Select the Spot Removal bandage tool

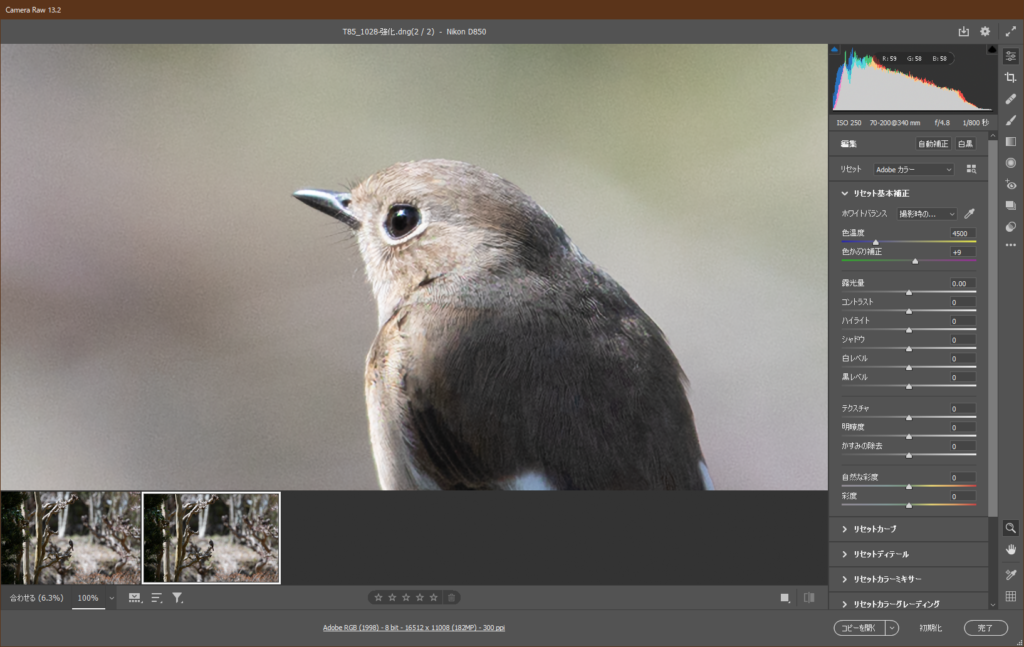click(1010, 99)
